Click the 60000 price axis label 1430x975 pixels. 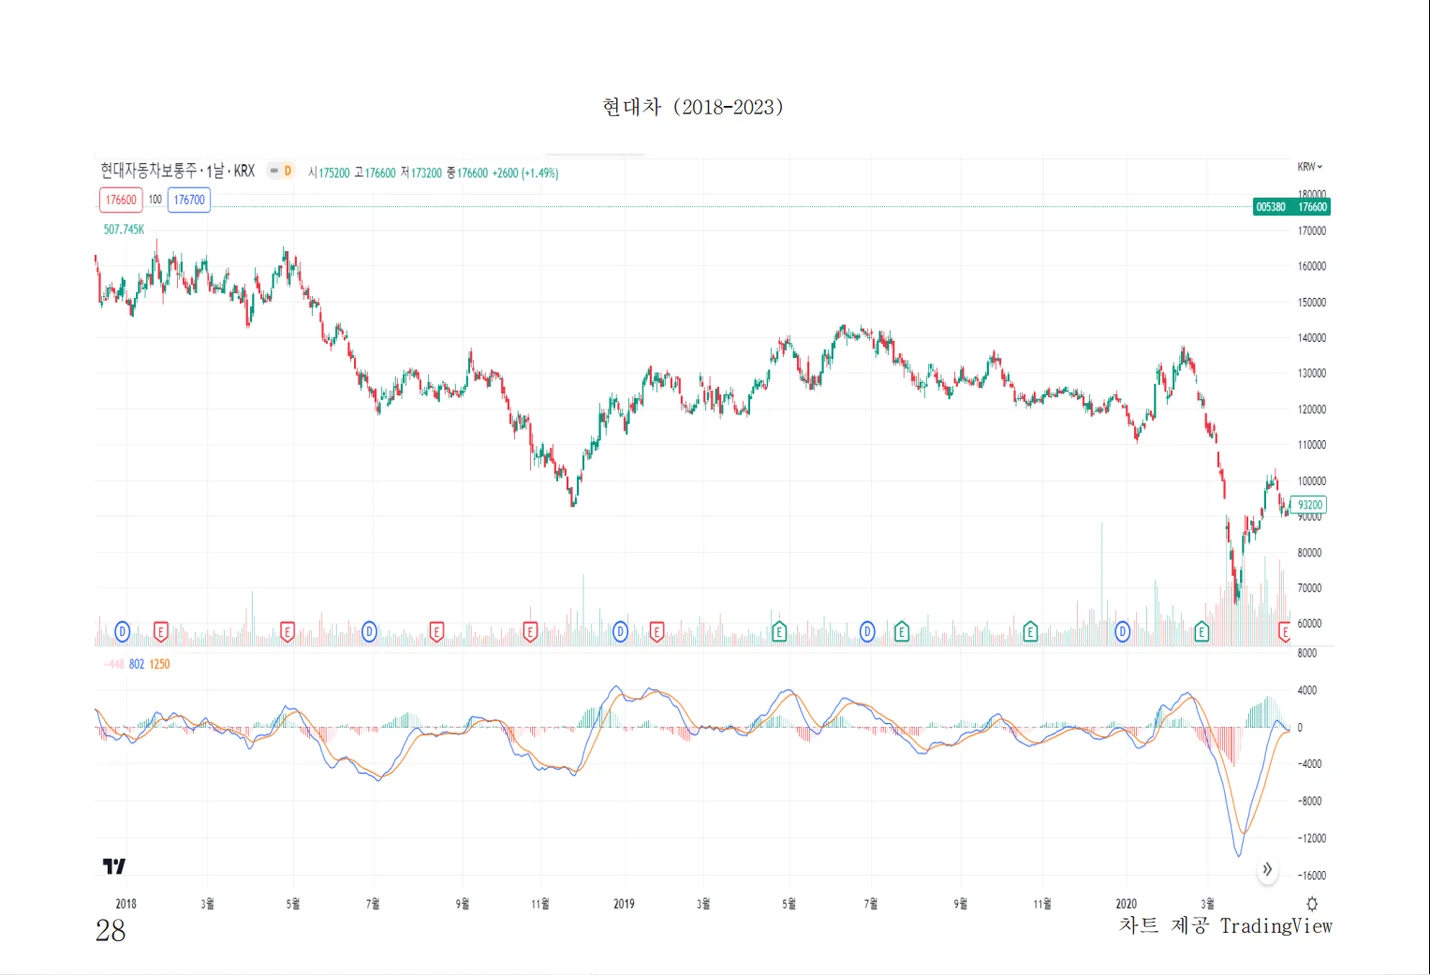(x=1309, y=624)
